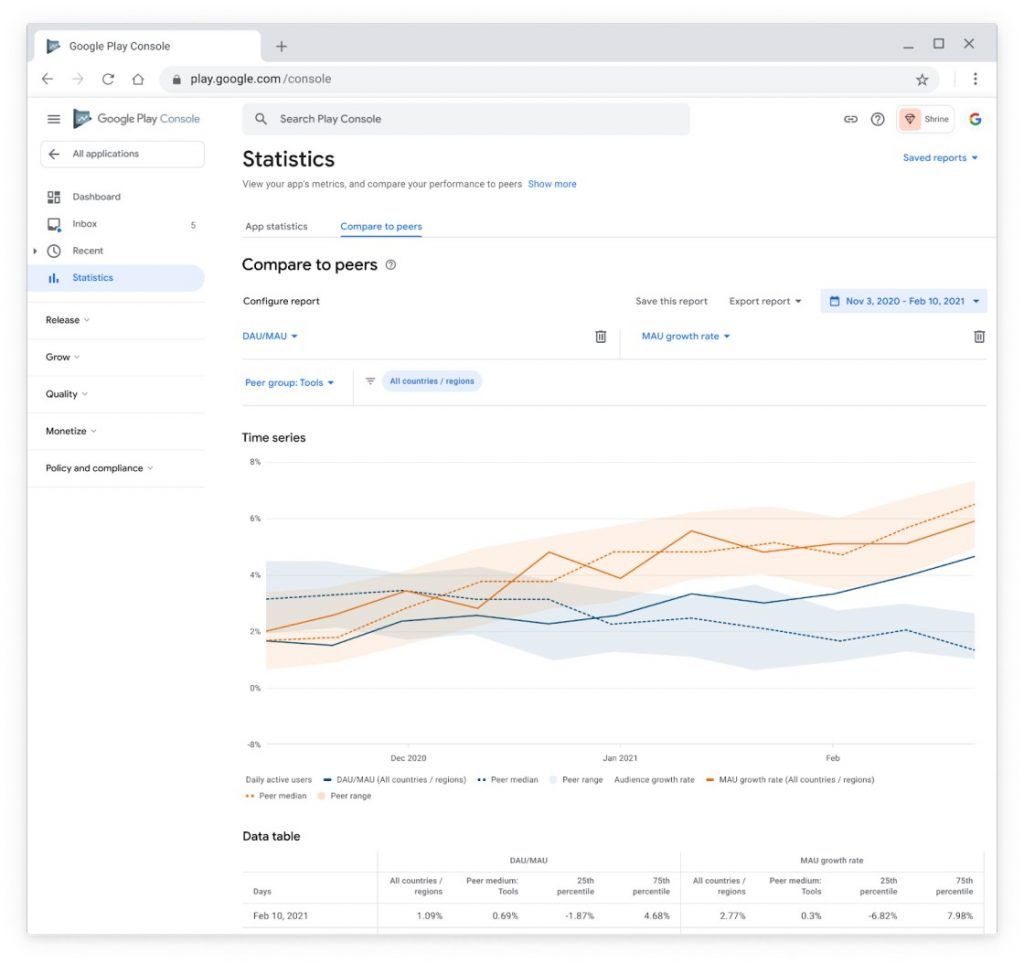The height and width of the screenshot is (964, 1024).
Task: Delete the DAU/MAU metric with trash icon
Action: click(601, 337)
